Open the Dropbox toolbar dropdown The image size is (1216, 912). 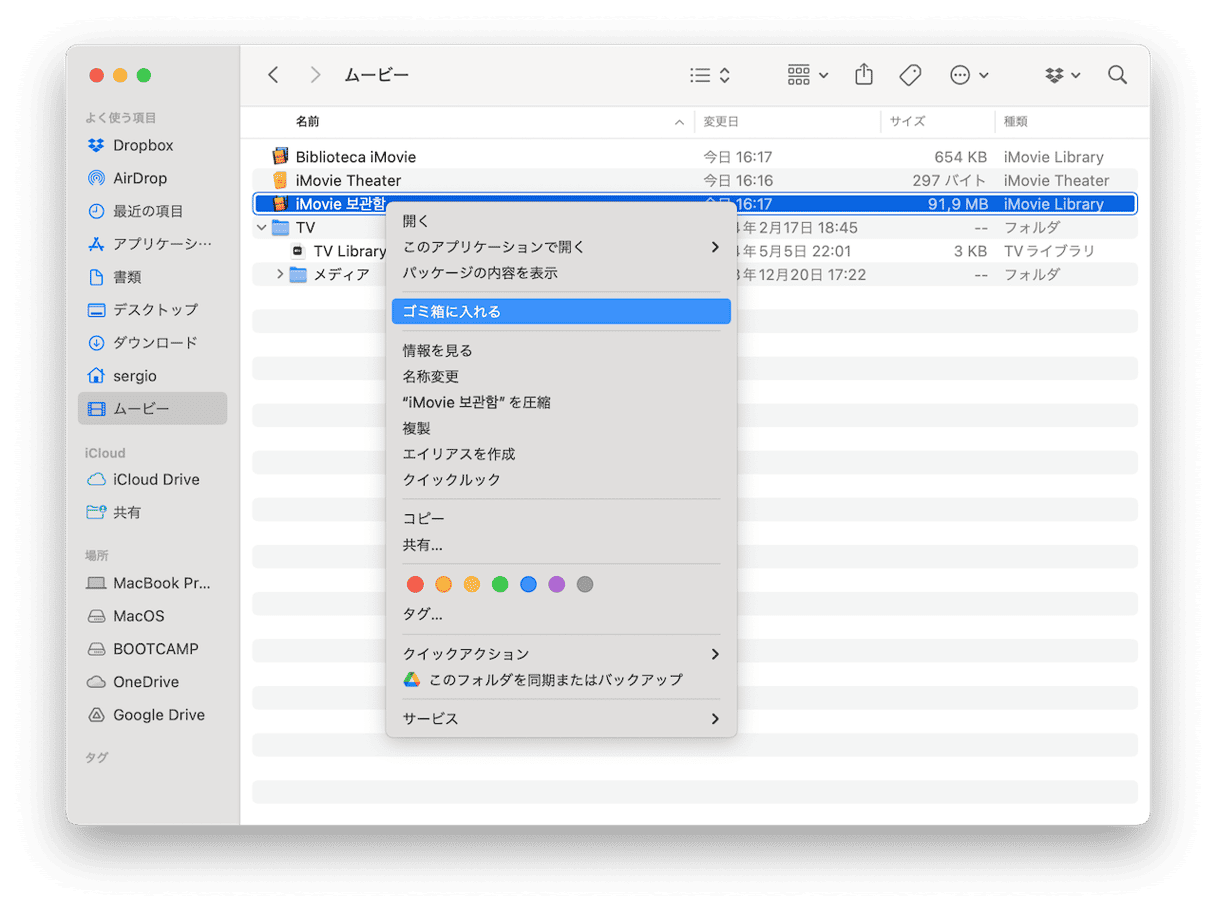(1062, 75)
